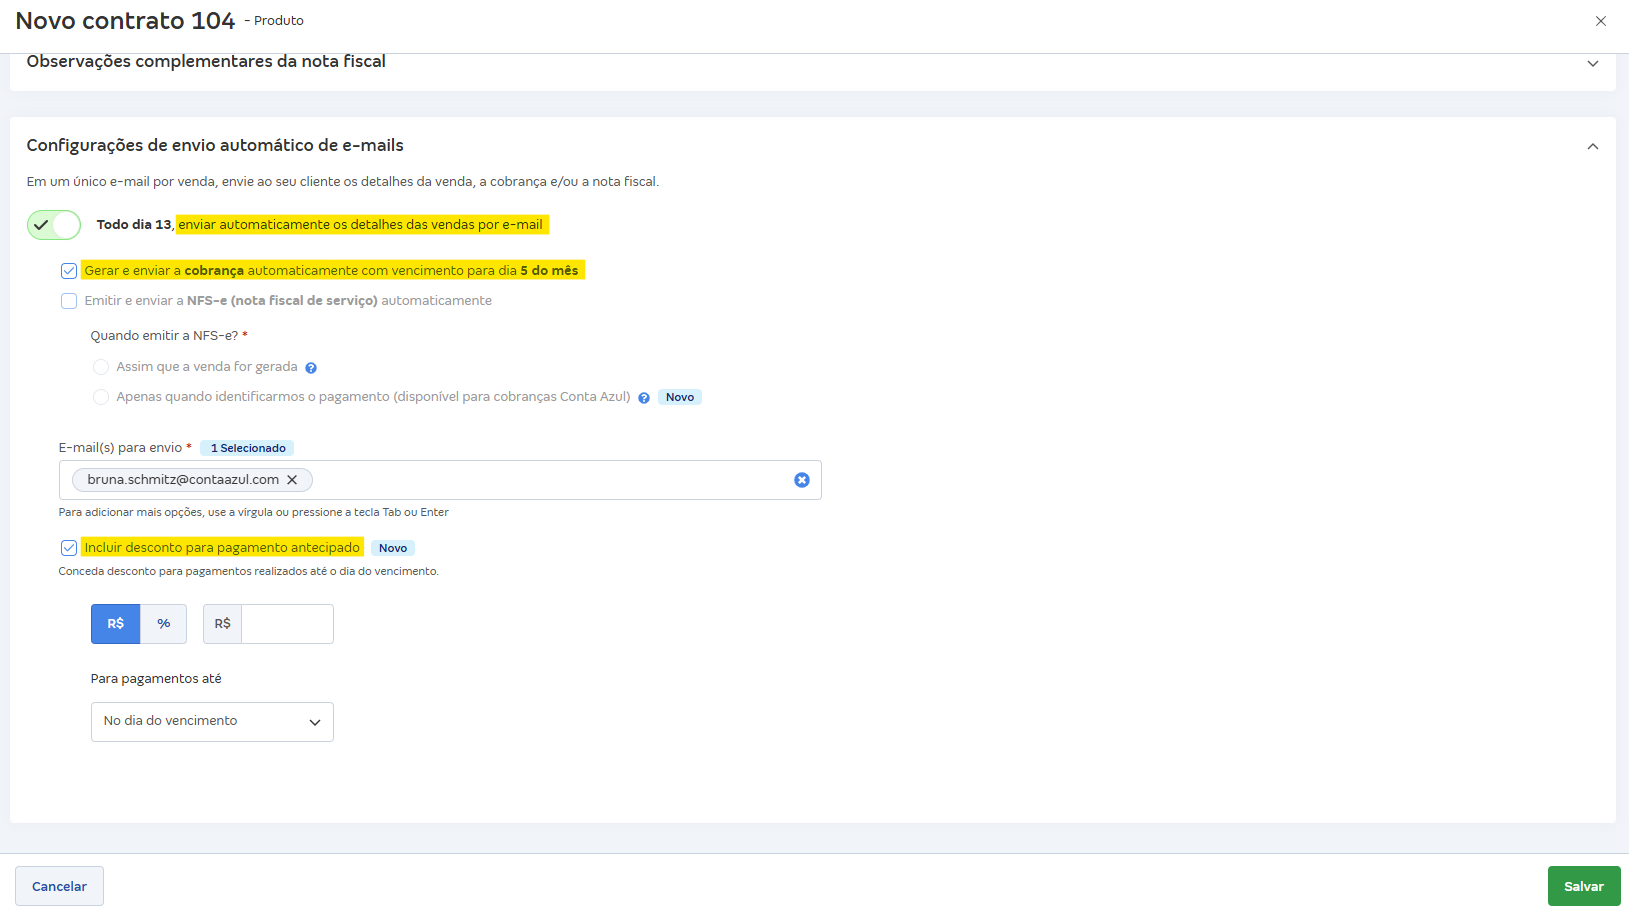The width and height of the screenshot is (1629, 913).
Task: Open the help tooltip beside 'Assim que a venda for gerada'
Action: 311,367
